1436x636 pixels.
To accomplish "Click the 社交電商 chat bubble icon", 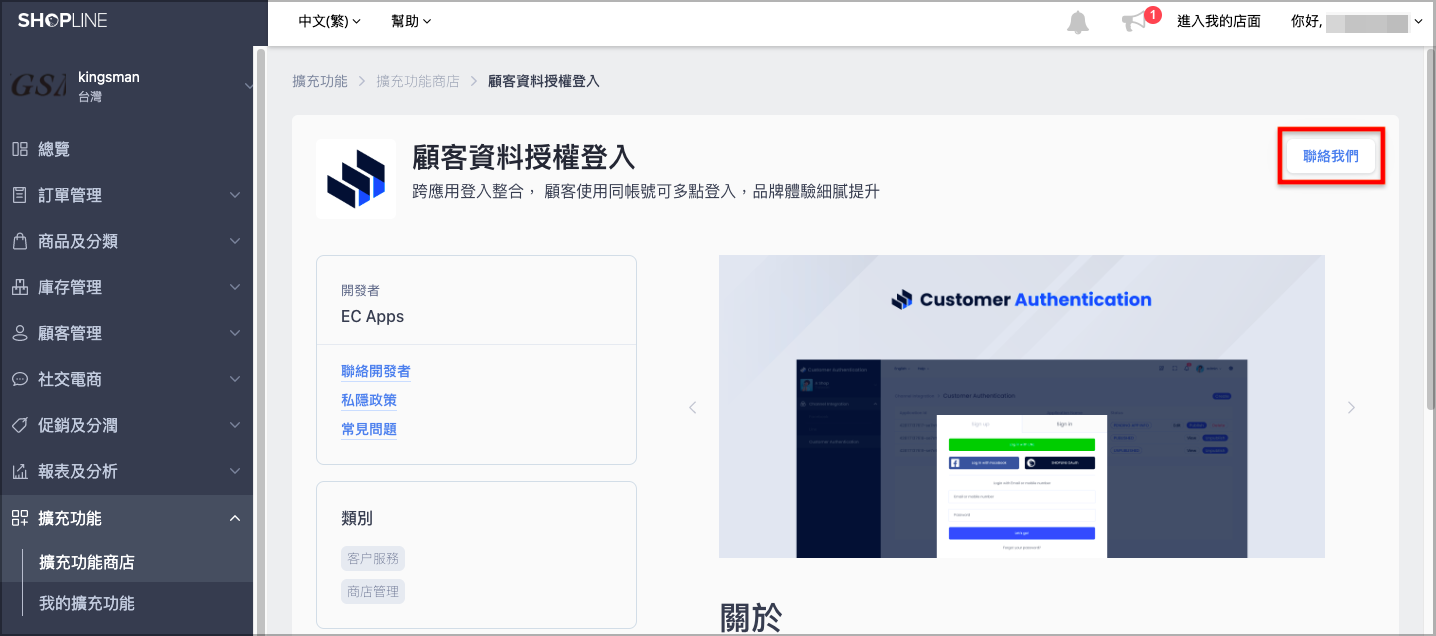I will point(20,379).
